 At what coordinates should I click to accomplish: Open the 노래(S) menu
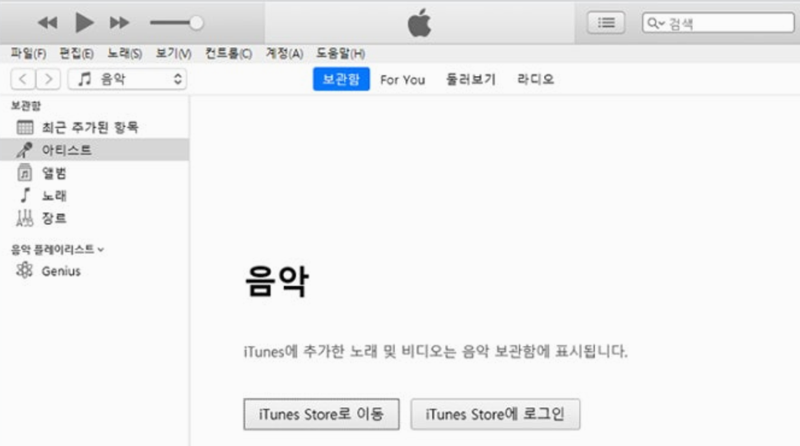124,54
